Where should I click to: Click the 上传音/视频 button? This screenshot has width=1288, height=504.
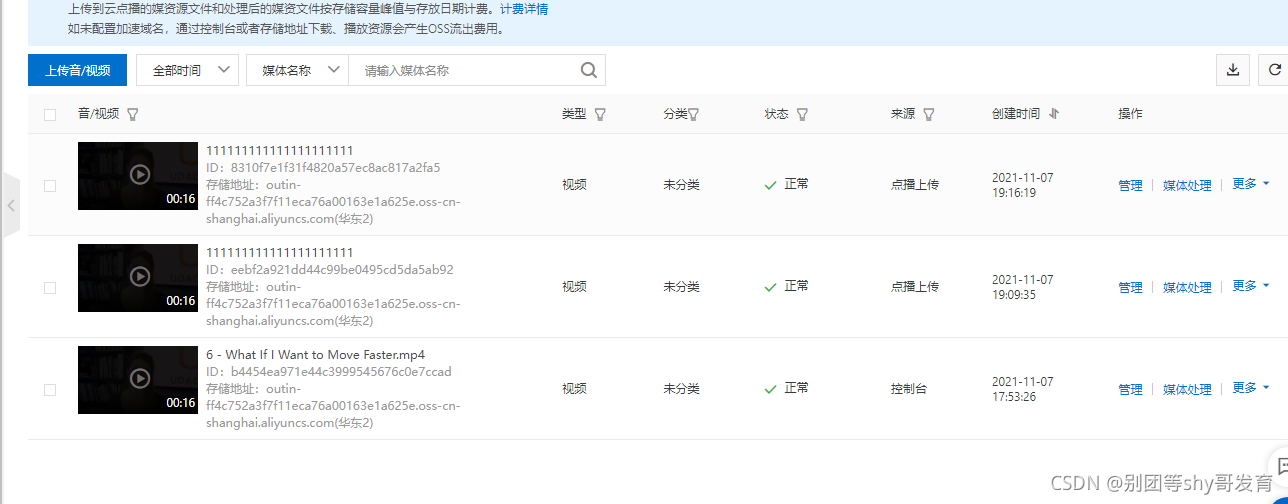tap(78, 70)
